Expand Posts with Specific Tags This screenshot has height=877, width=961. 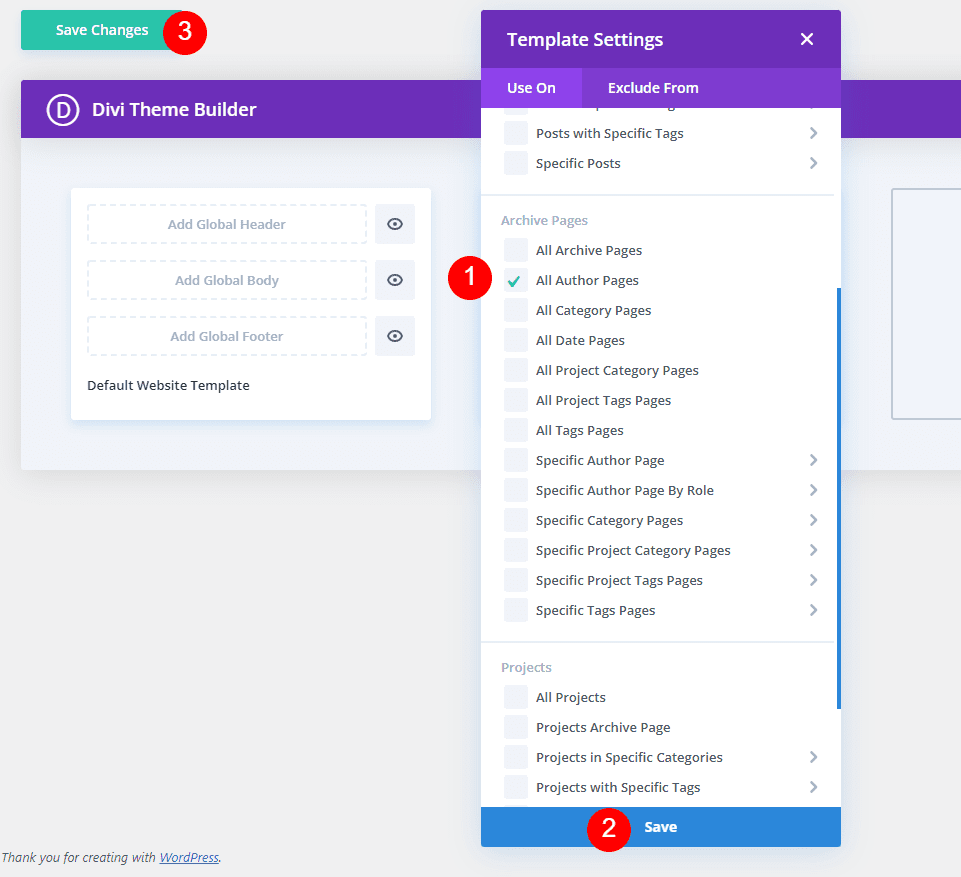pos(813,133)
